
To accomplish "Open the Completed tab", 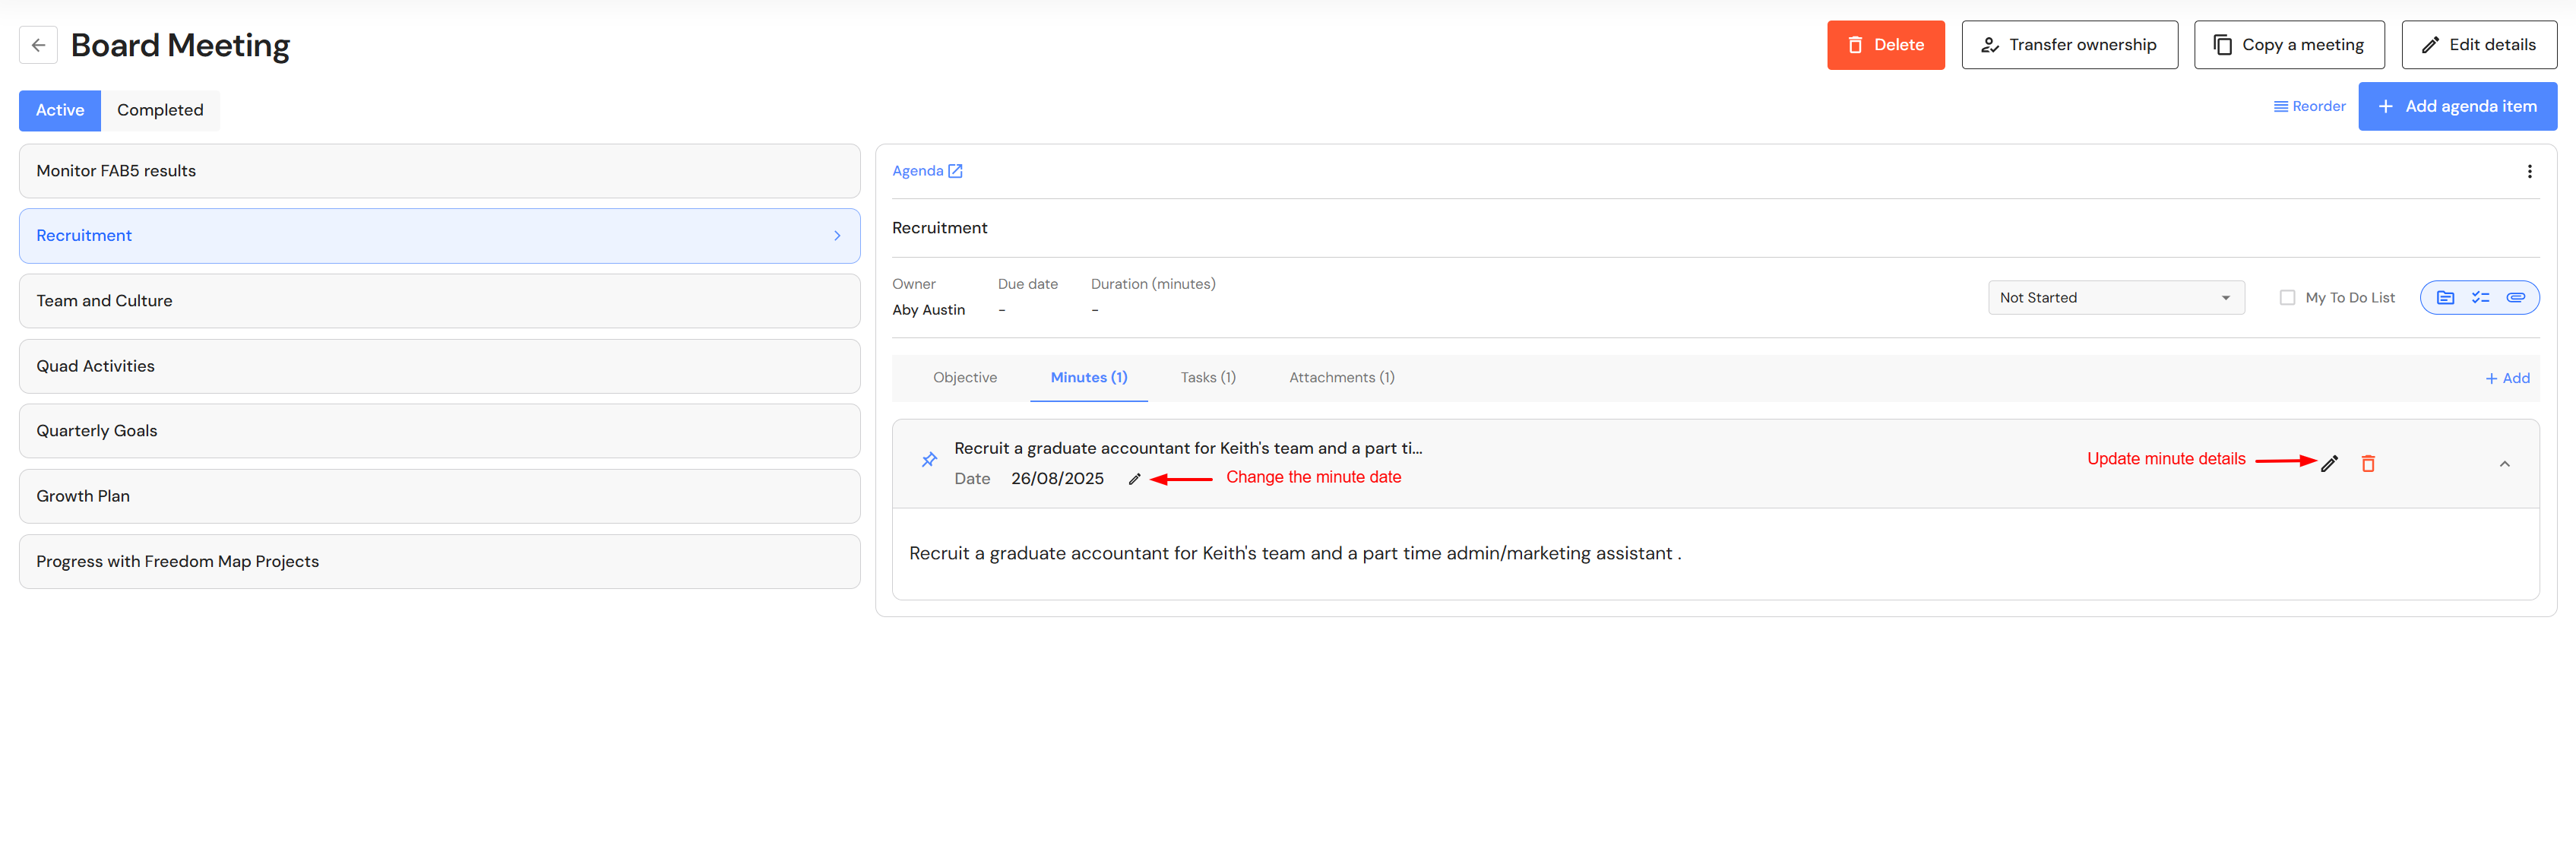I will [160, 110].
